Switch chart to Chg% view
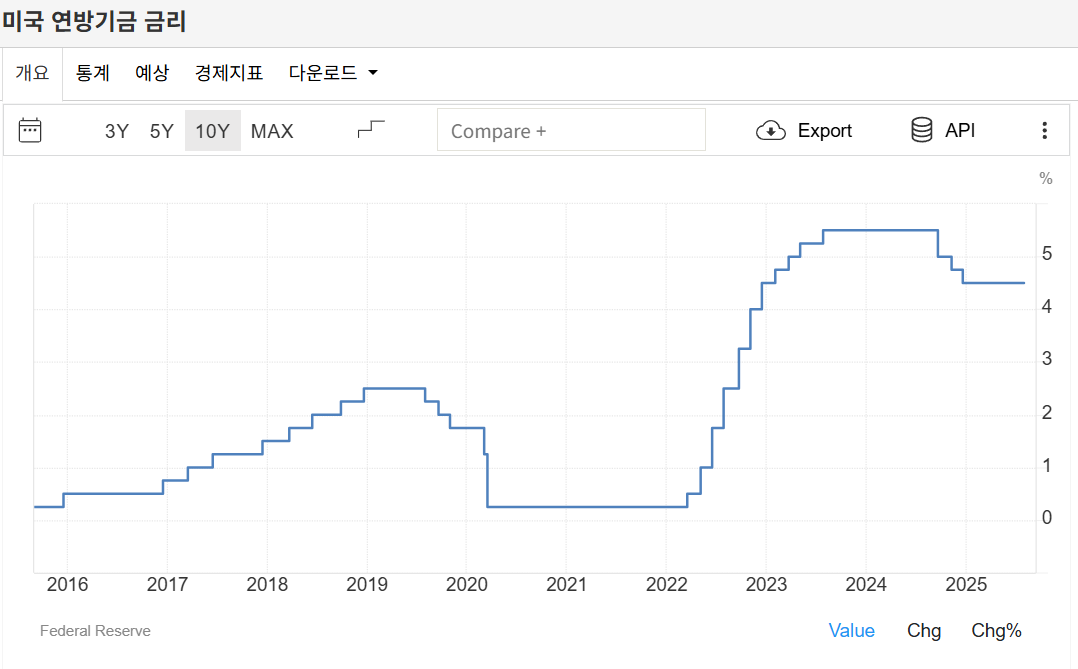The height and width of the screenshot is (669, 1078). pyautogui.click(x=996, y=630)
